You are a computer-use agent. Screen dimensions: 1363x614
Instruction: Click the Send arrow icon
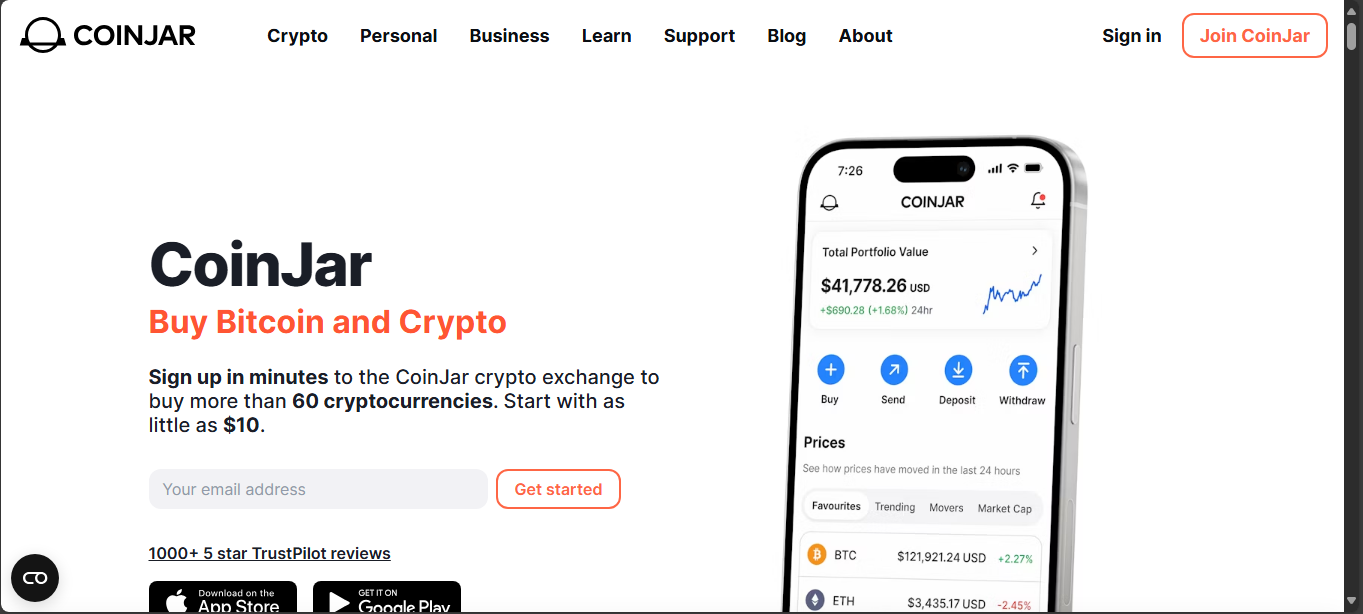click(x=893, y=371)
